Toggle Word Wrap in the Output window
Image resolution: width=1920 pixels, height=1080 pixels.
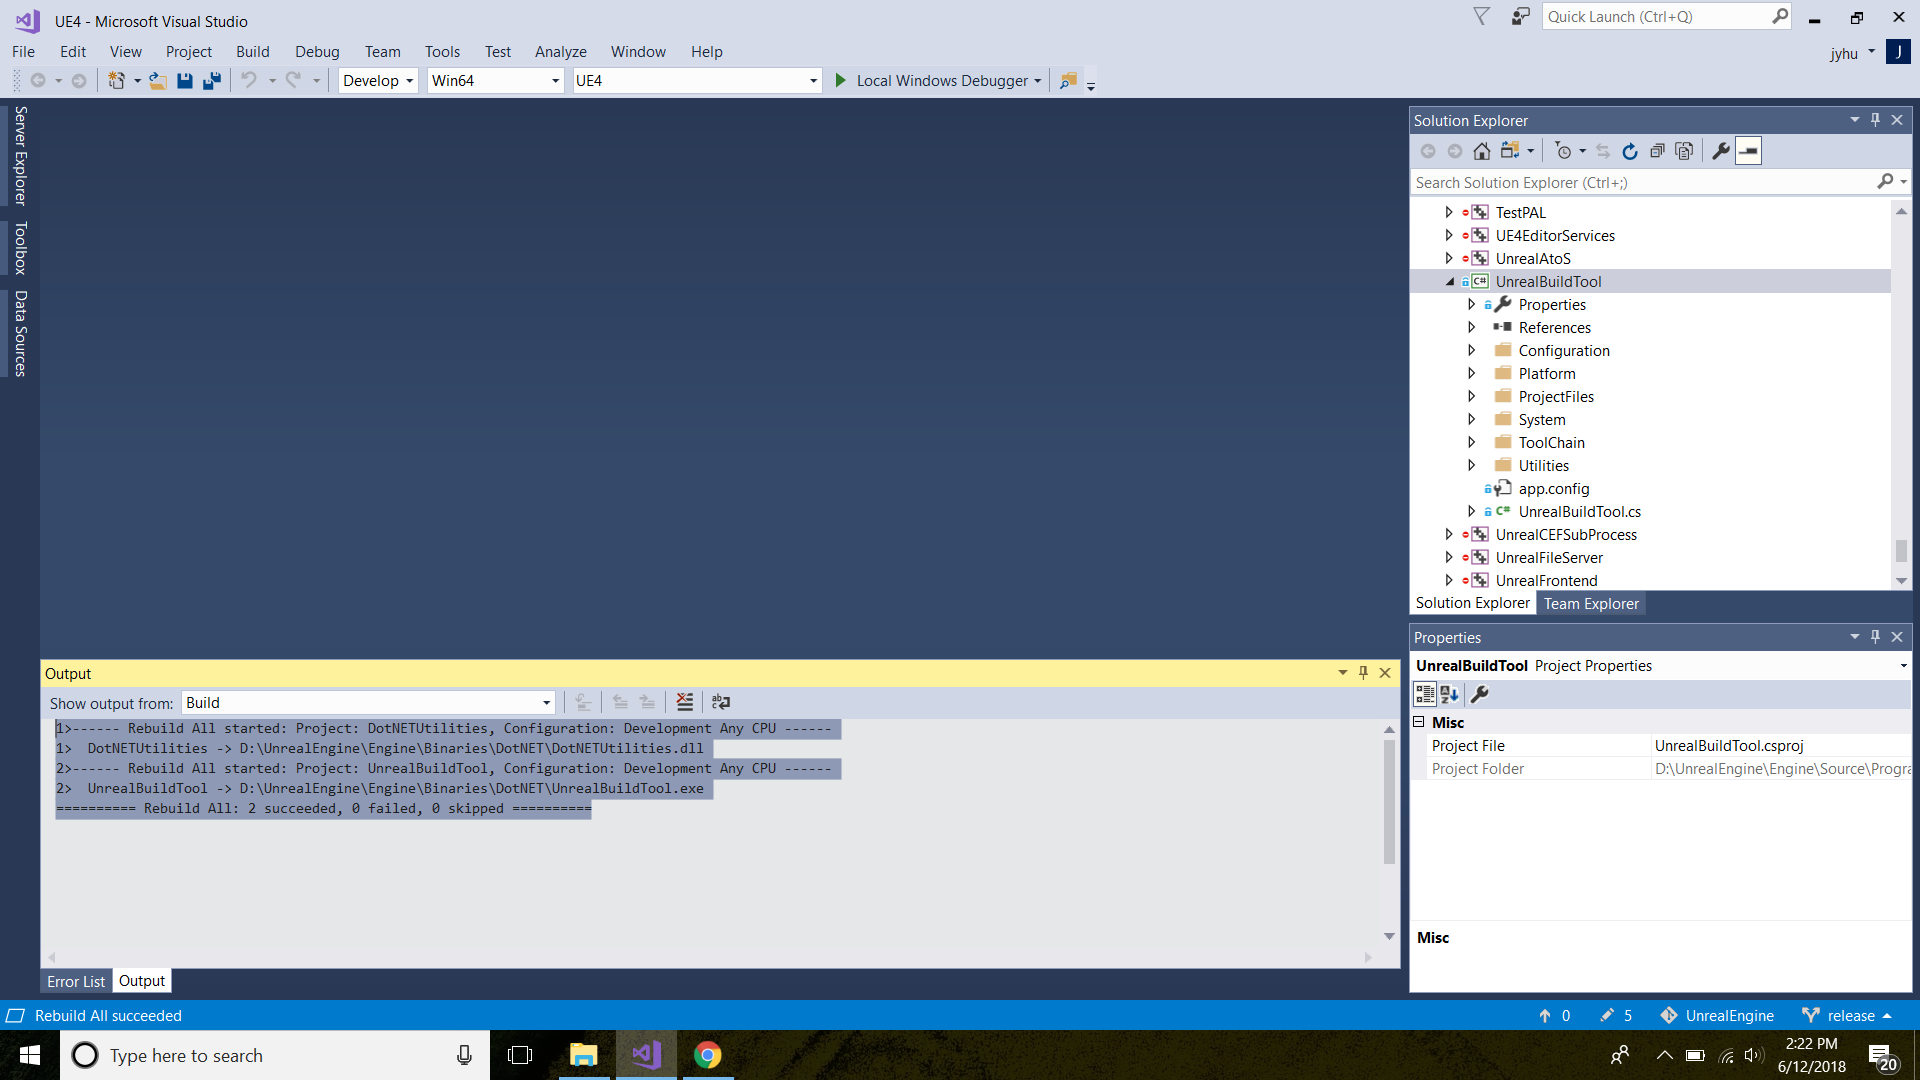click(x=721, y=702)
